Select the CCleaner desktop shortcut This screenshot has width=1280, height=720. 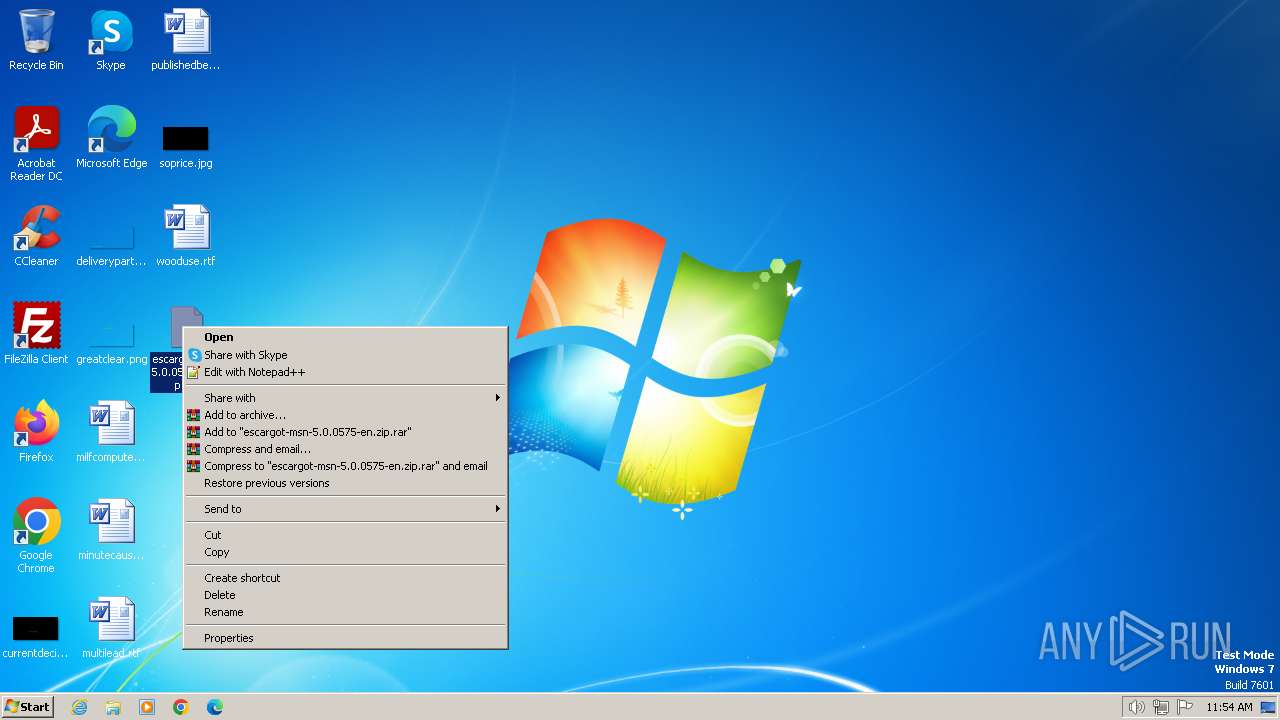coord(36,236)
